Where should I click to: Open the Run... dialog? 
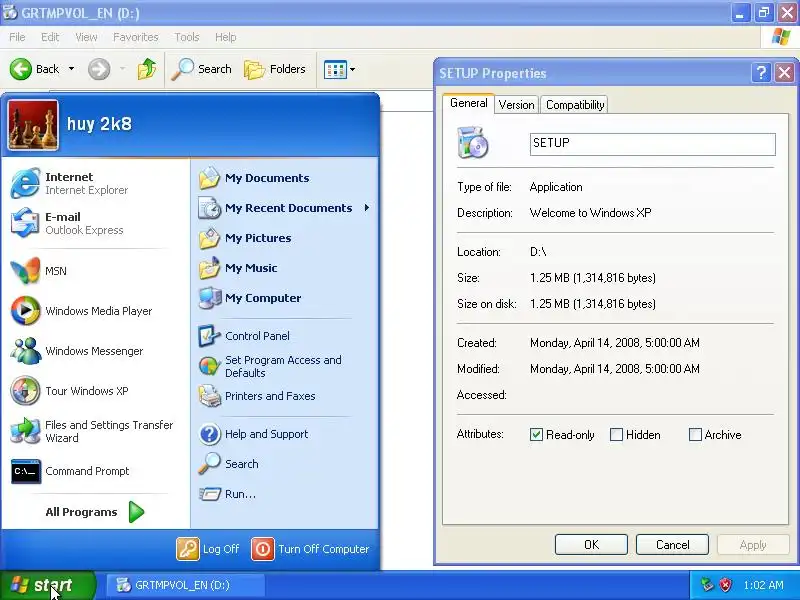(x=227, y=494)
